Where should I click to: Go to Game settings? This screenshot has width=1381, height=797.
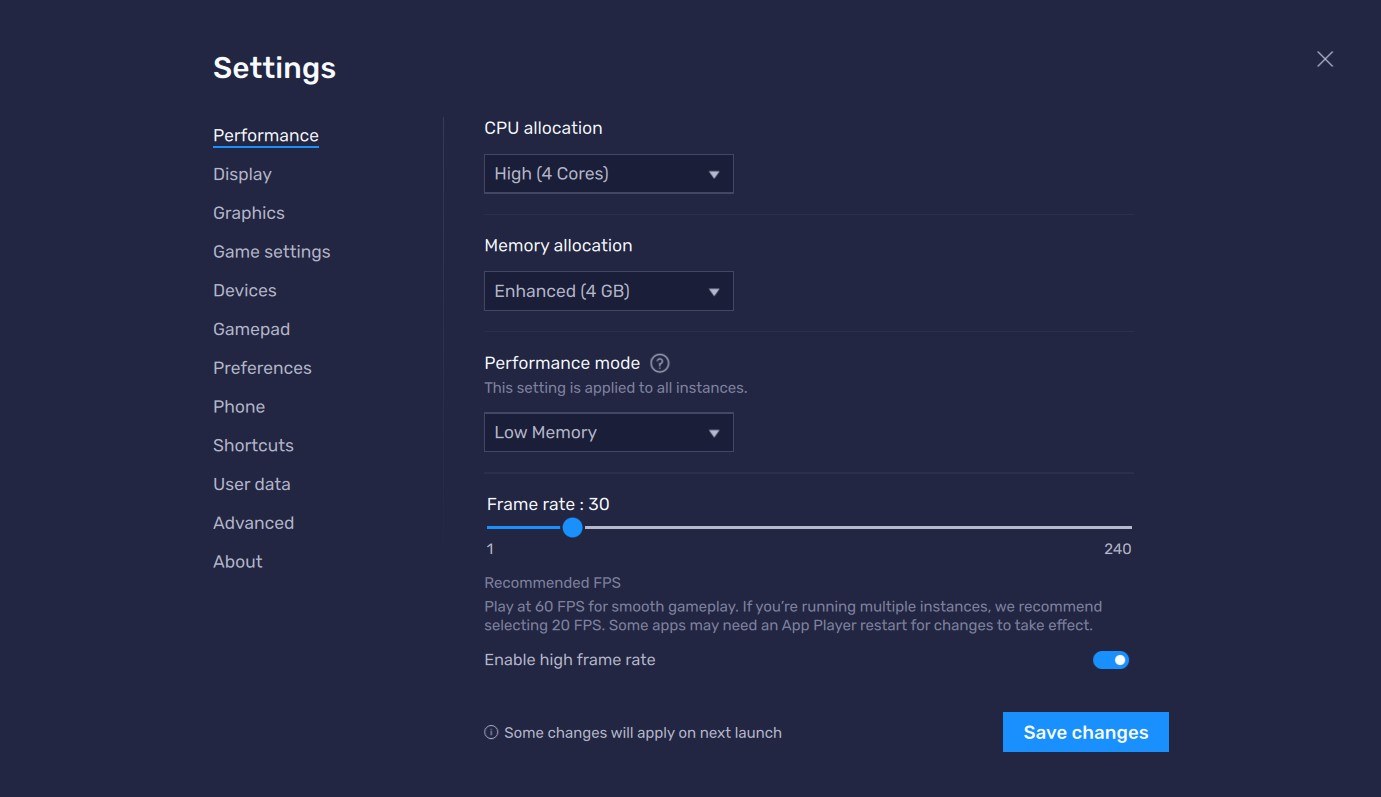coord(271,252)
